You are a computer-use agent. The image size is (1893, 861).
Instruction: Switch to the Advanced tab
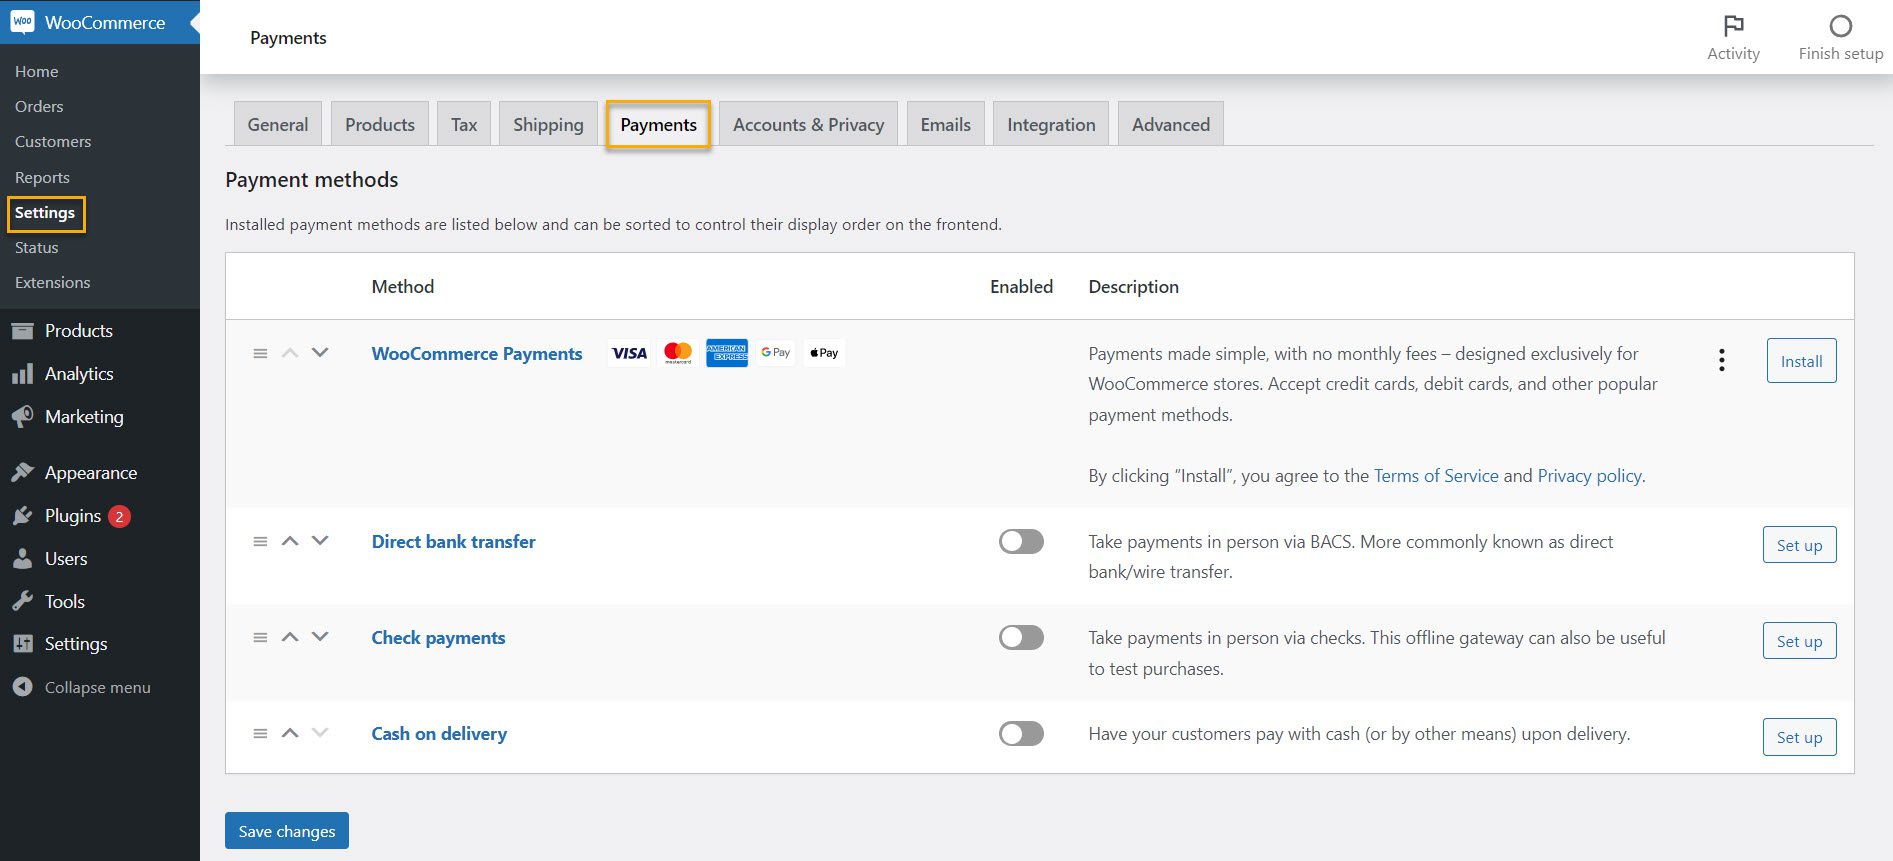[x=1171, y=124]
